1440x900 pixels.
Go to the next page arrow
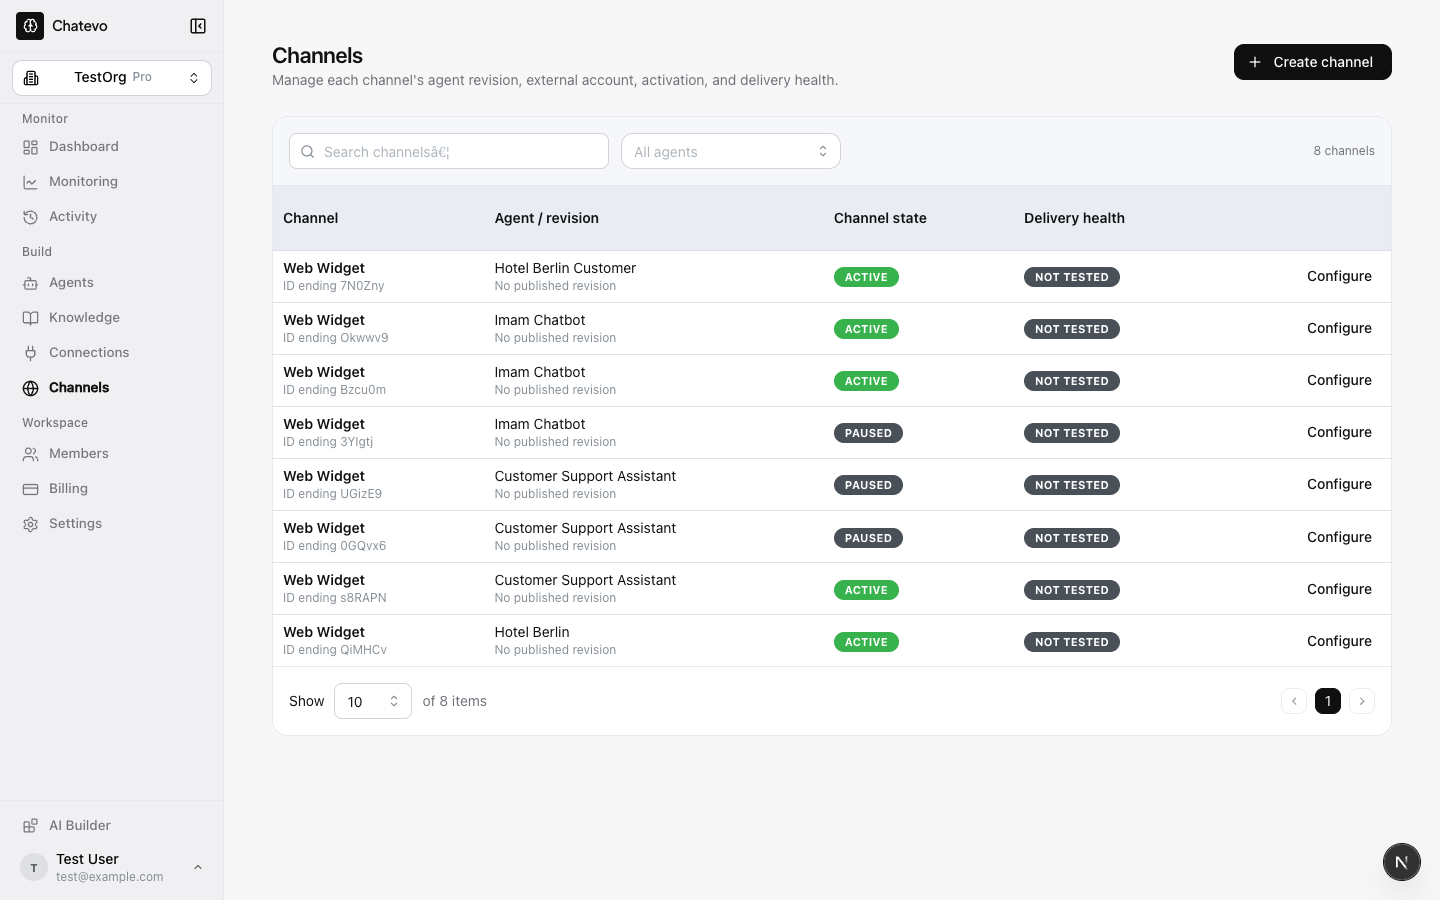point(1362,701)
